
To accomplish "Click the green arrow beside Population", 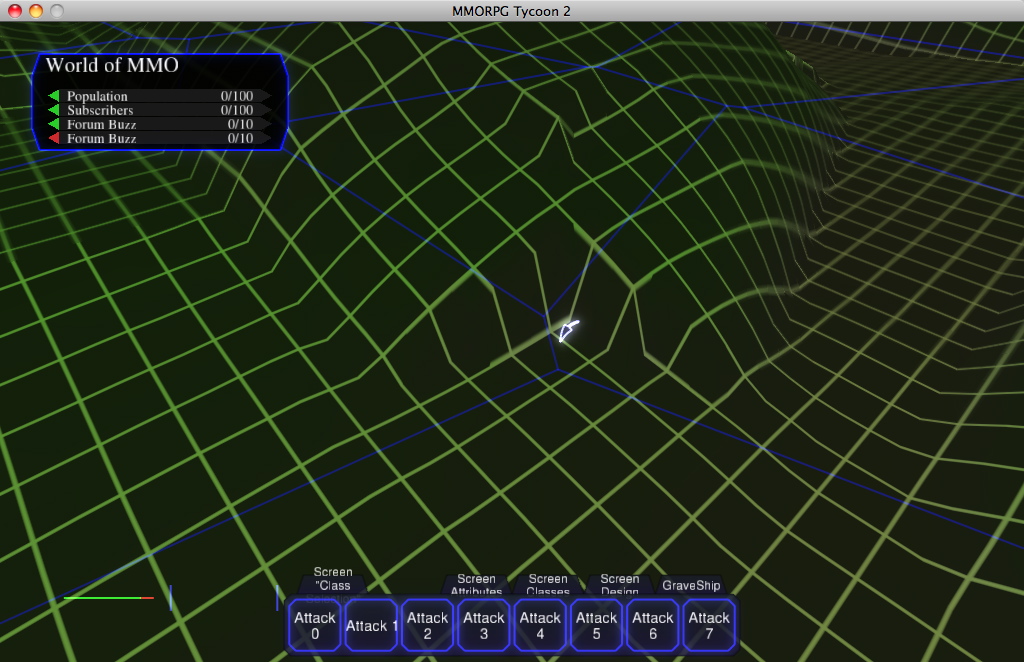I will pos(54,96).
